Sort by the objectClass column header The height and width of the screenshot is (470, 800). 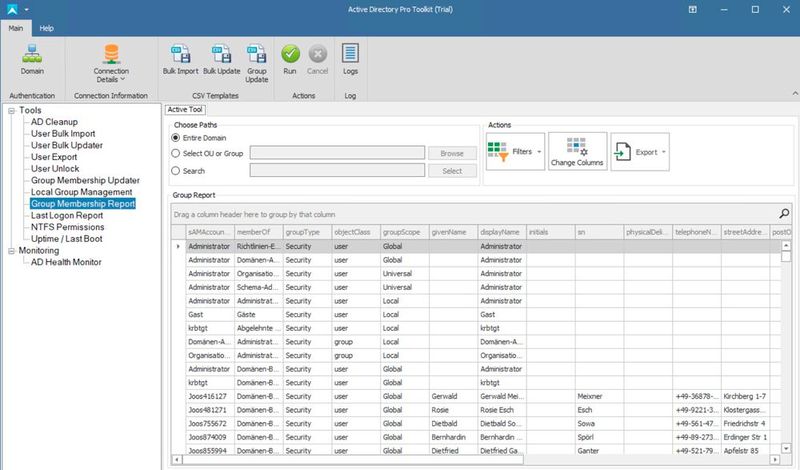point(356,232)
